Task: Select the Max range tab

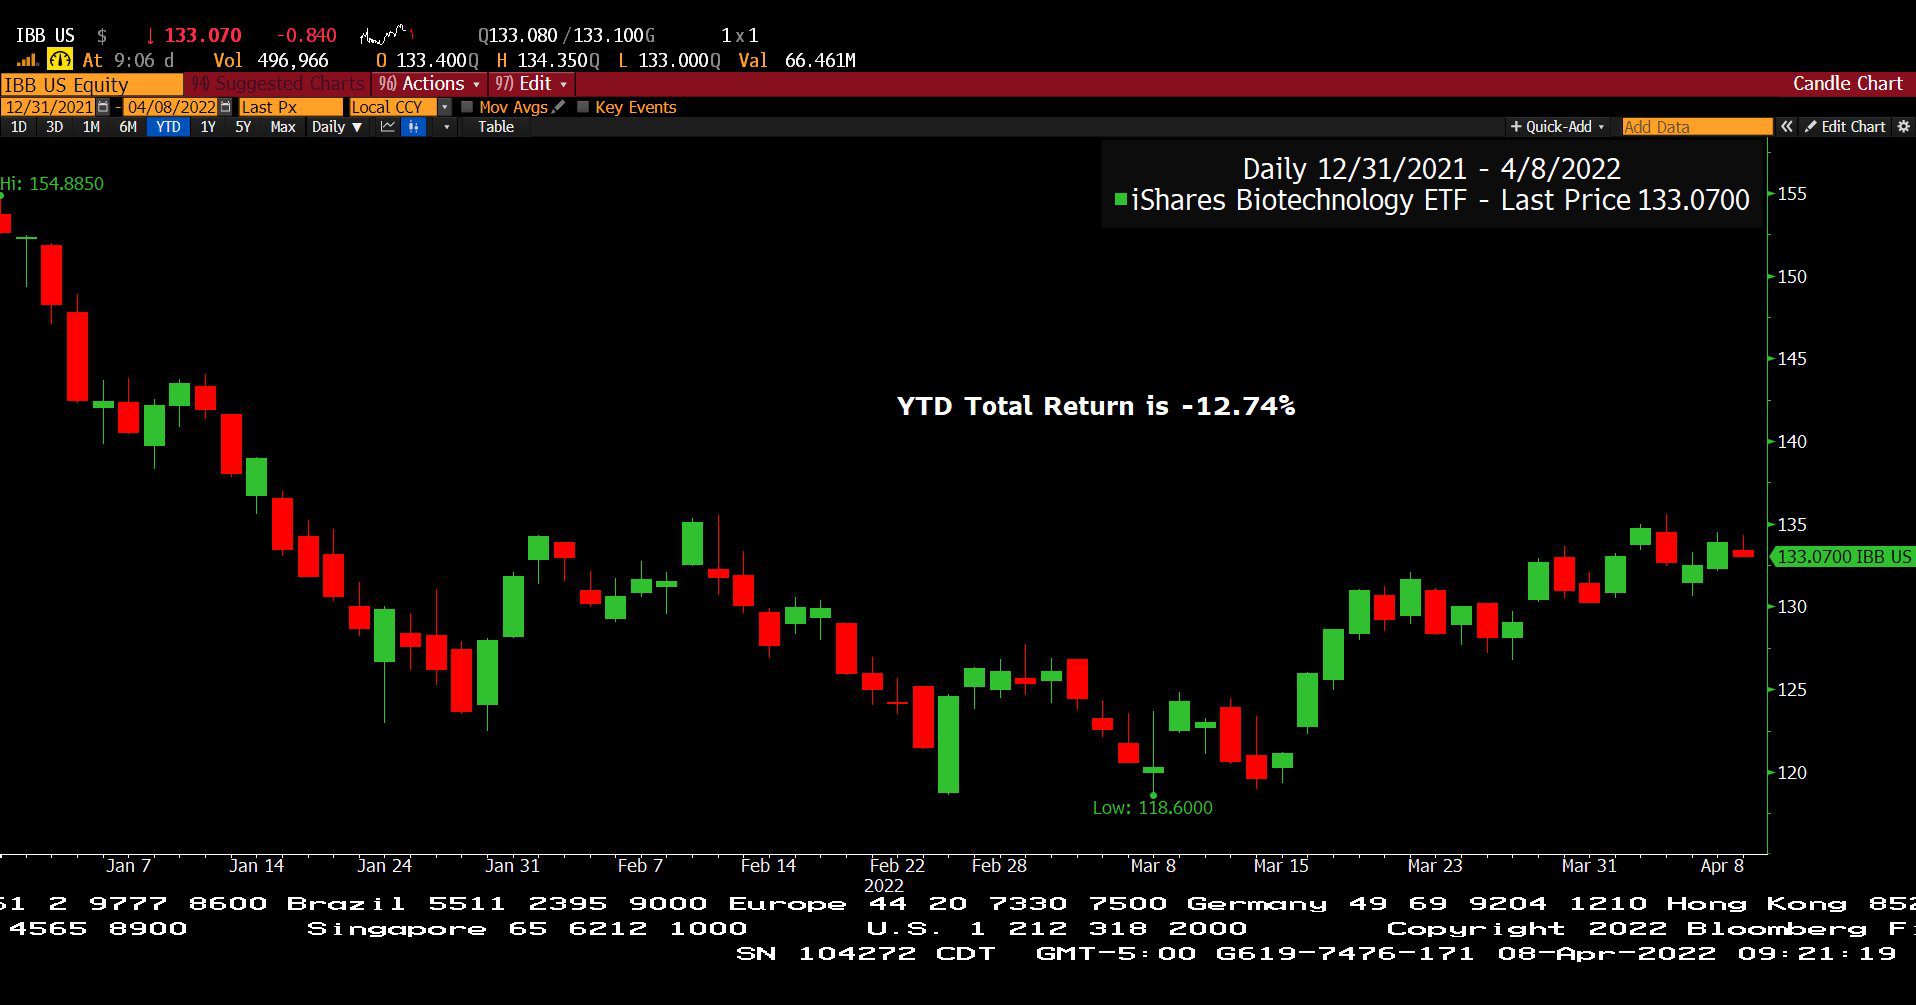Action: pos(283,127)
